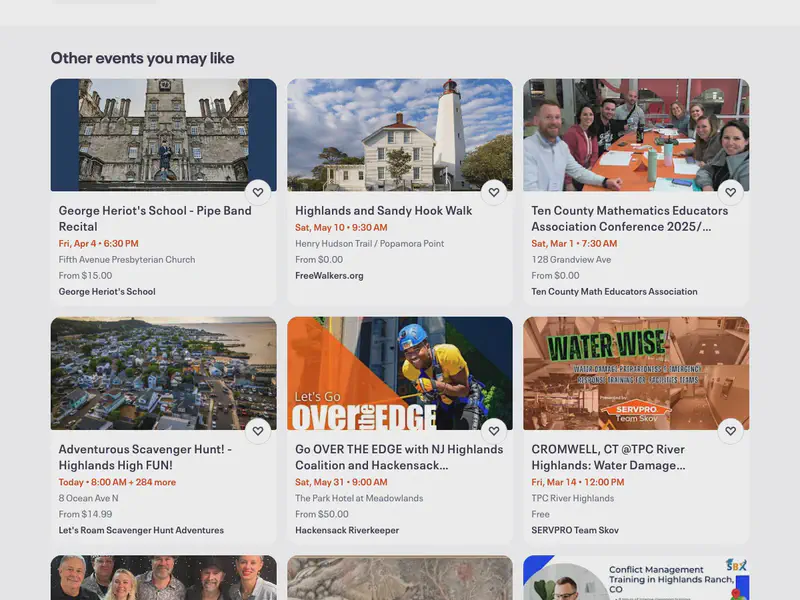Open Highlands and Sandy Hook Walk title link
Image resolution: width=800 pixels, height=600 pixels.
(384, 210)
